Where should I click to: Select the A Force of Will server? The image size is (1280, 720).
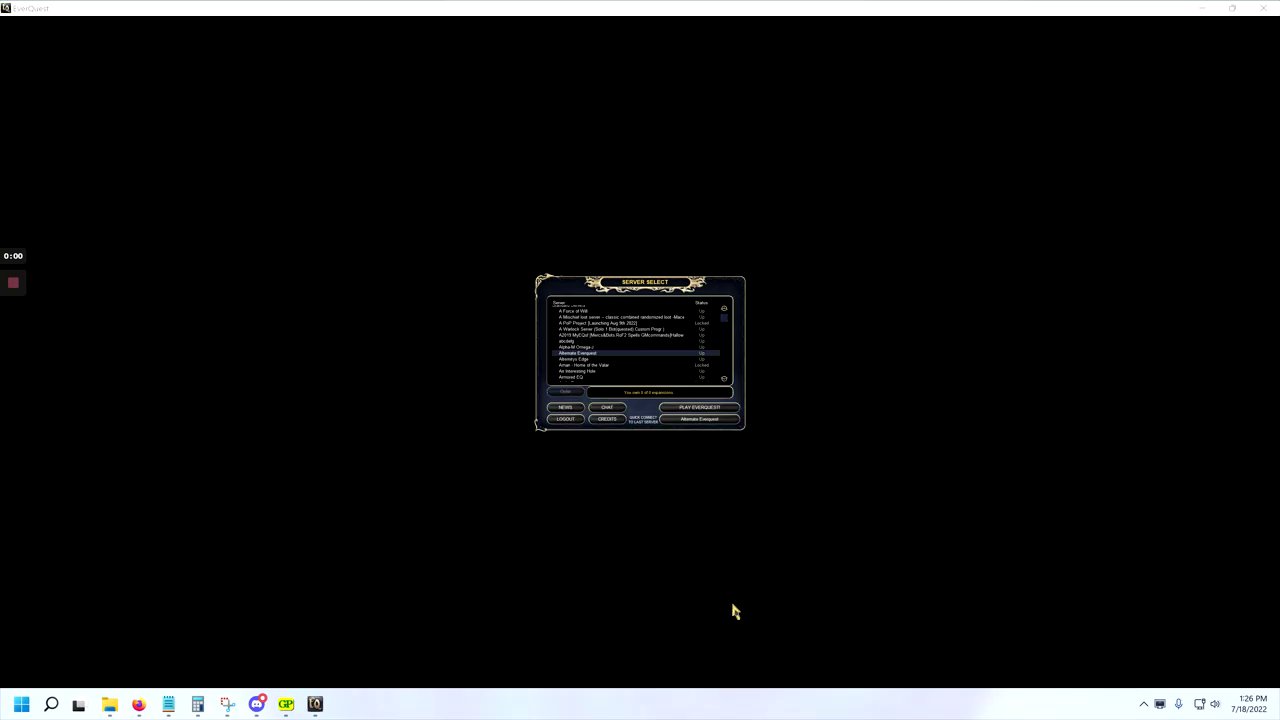click(635, 311)
